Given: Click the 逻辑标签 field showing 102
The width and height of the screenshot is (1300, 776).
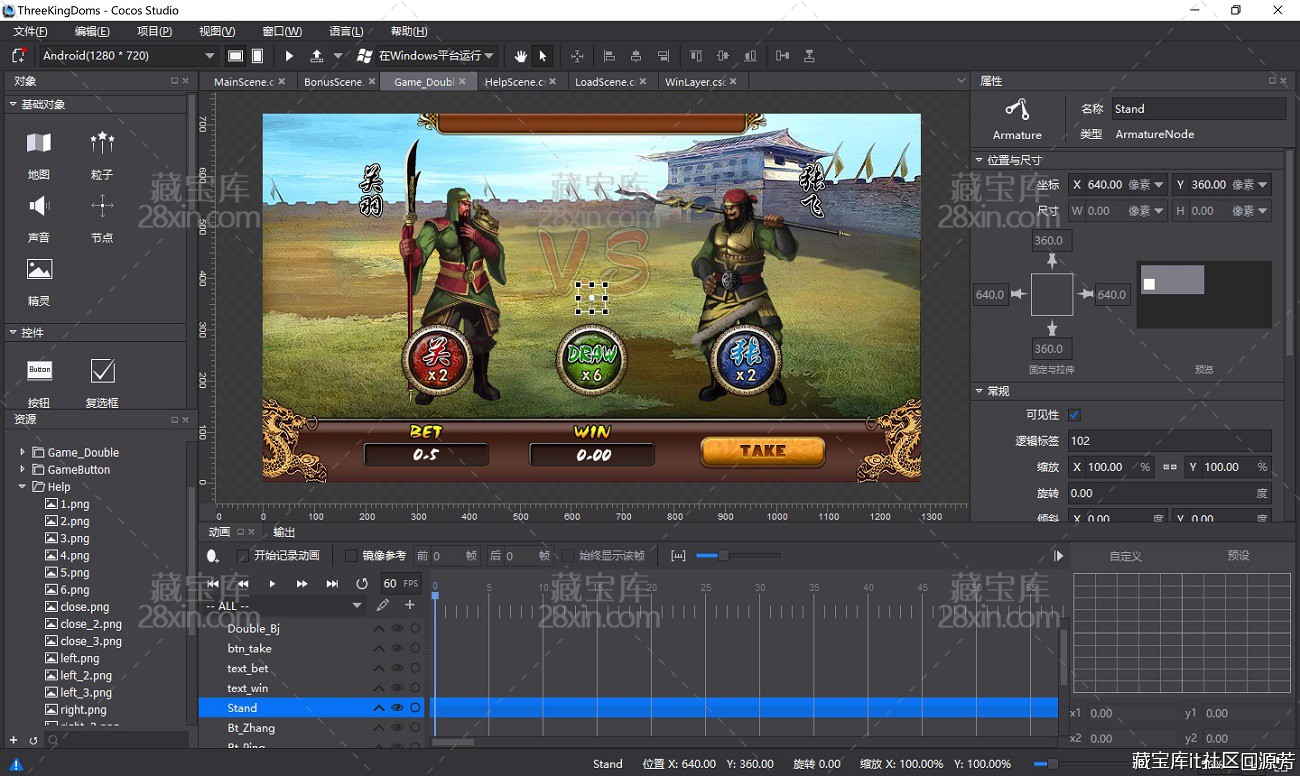Looking at the screenshot, I should [x=1168, y=441].
